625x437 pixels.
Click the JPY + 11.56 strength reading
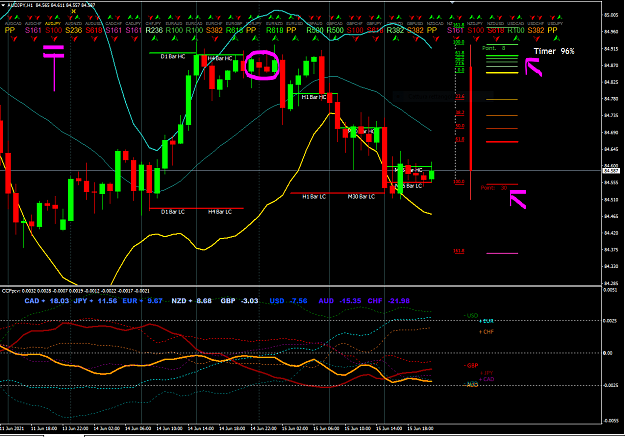[95, 301]
